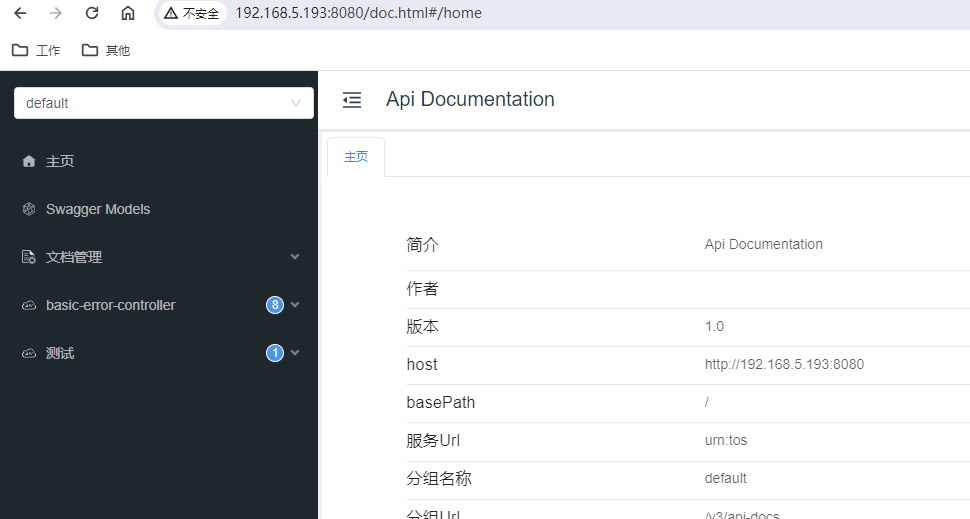Toggle the chevron next to basic-error-controller
The width and height of the screenshot is (970, 519).
[x=295, y=304]
